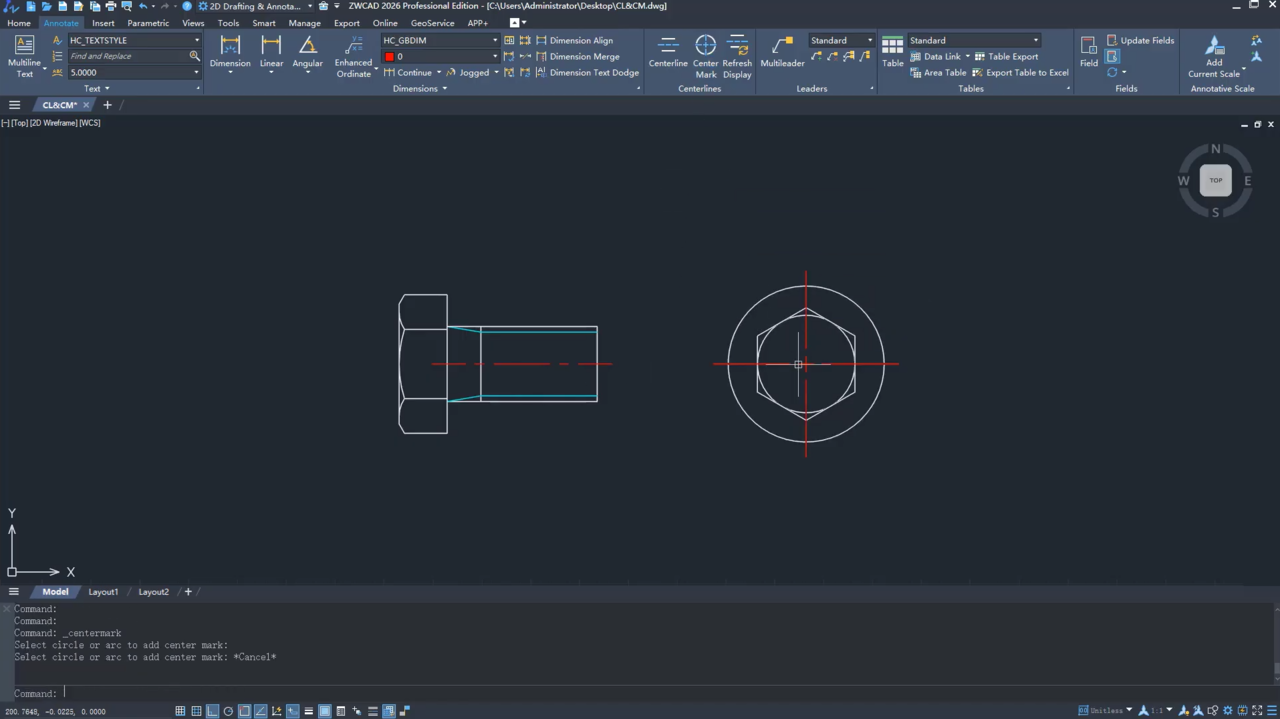Add a new drawing tab with plus
This screenshot has width=1280, height=719.
107,105
